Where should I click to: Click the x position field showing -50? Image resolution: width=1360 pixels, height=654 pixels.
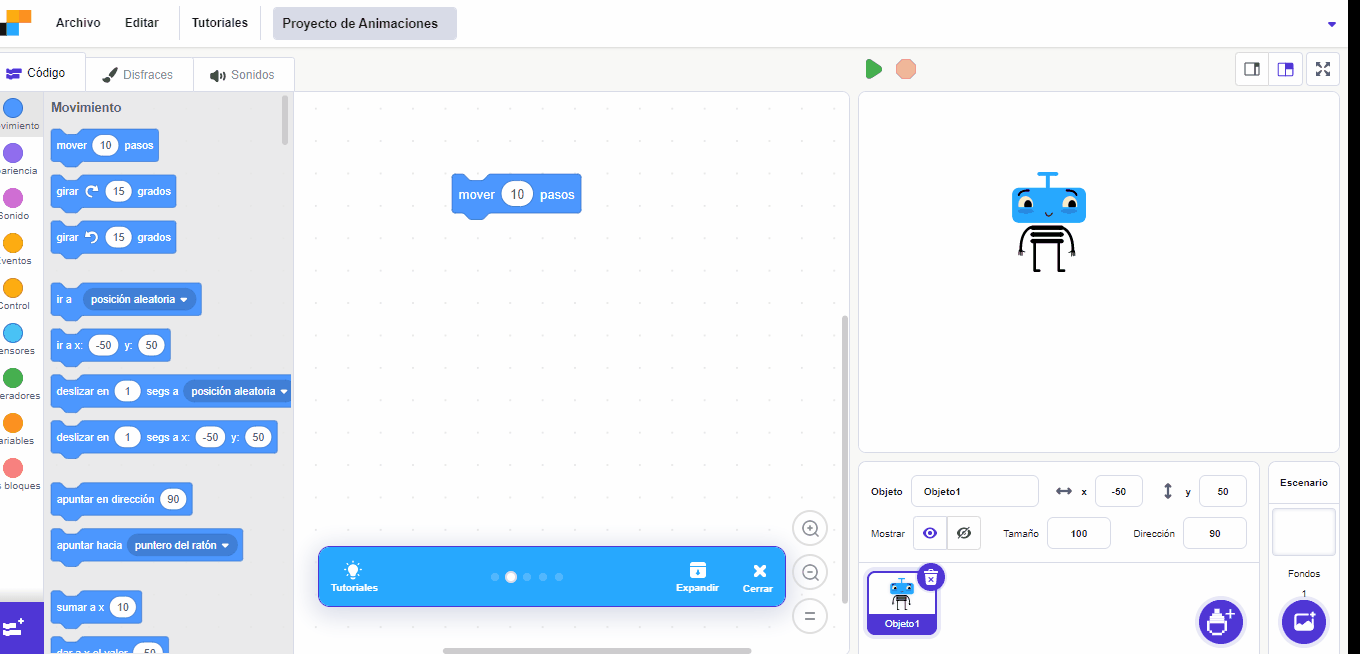point(1119,491)
